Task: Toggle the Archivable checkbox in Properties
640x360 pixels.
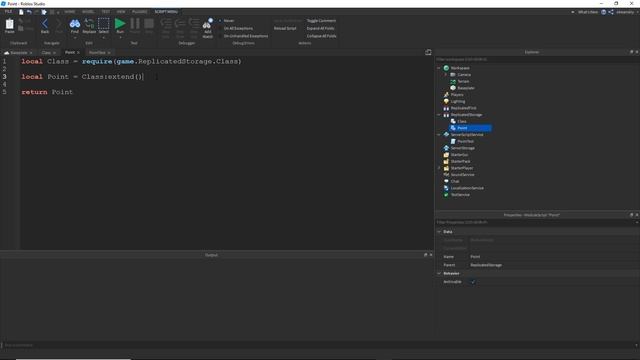Action: click(473, 282)
